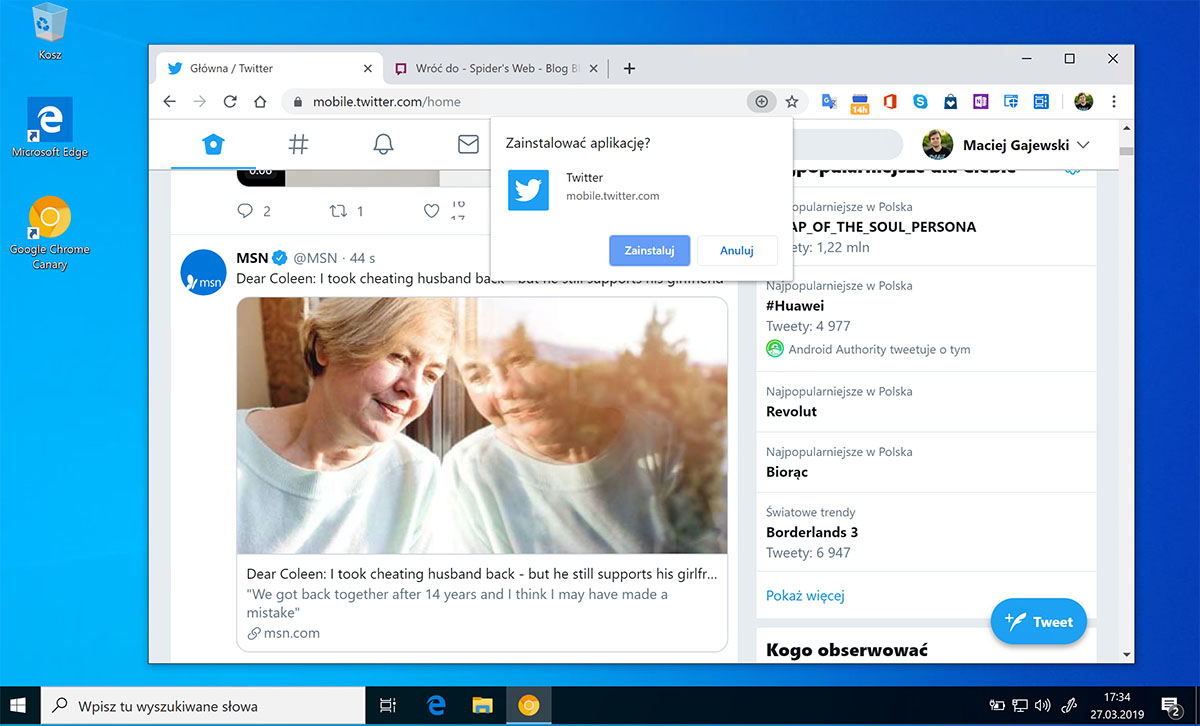This screenshot has height=726, width=1200.
Task: Click the install app plus icon in address bar
Action: tap(761, 101)
